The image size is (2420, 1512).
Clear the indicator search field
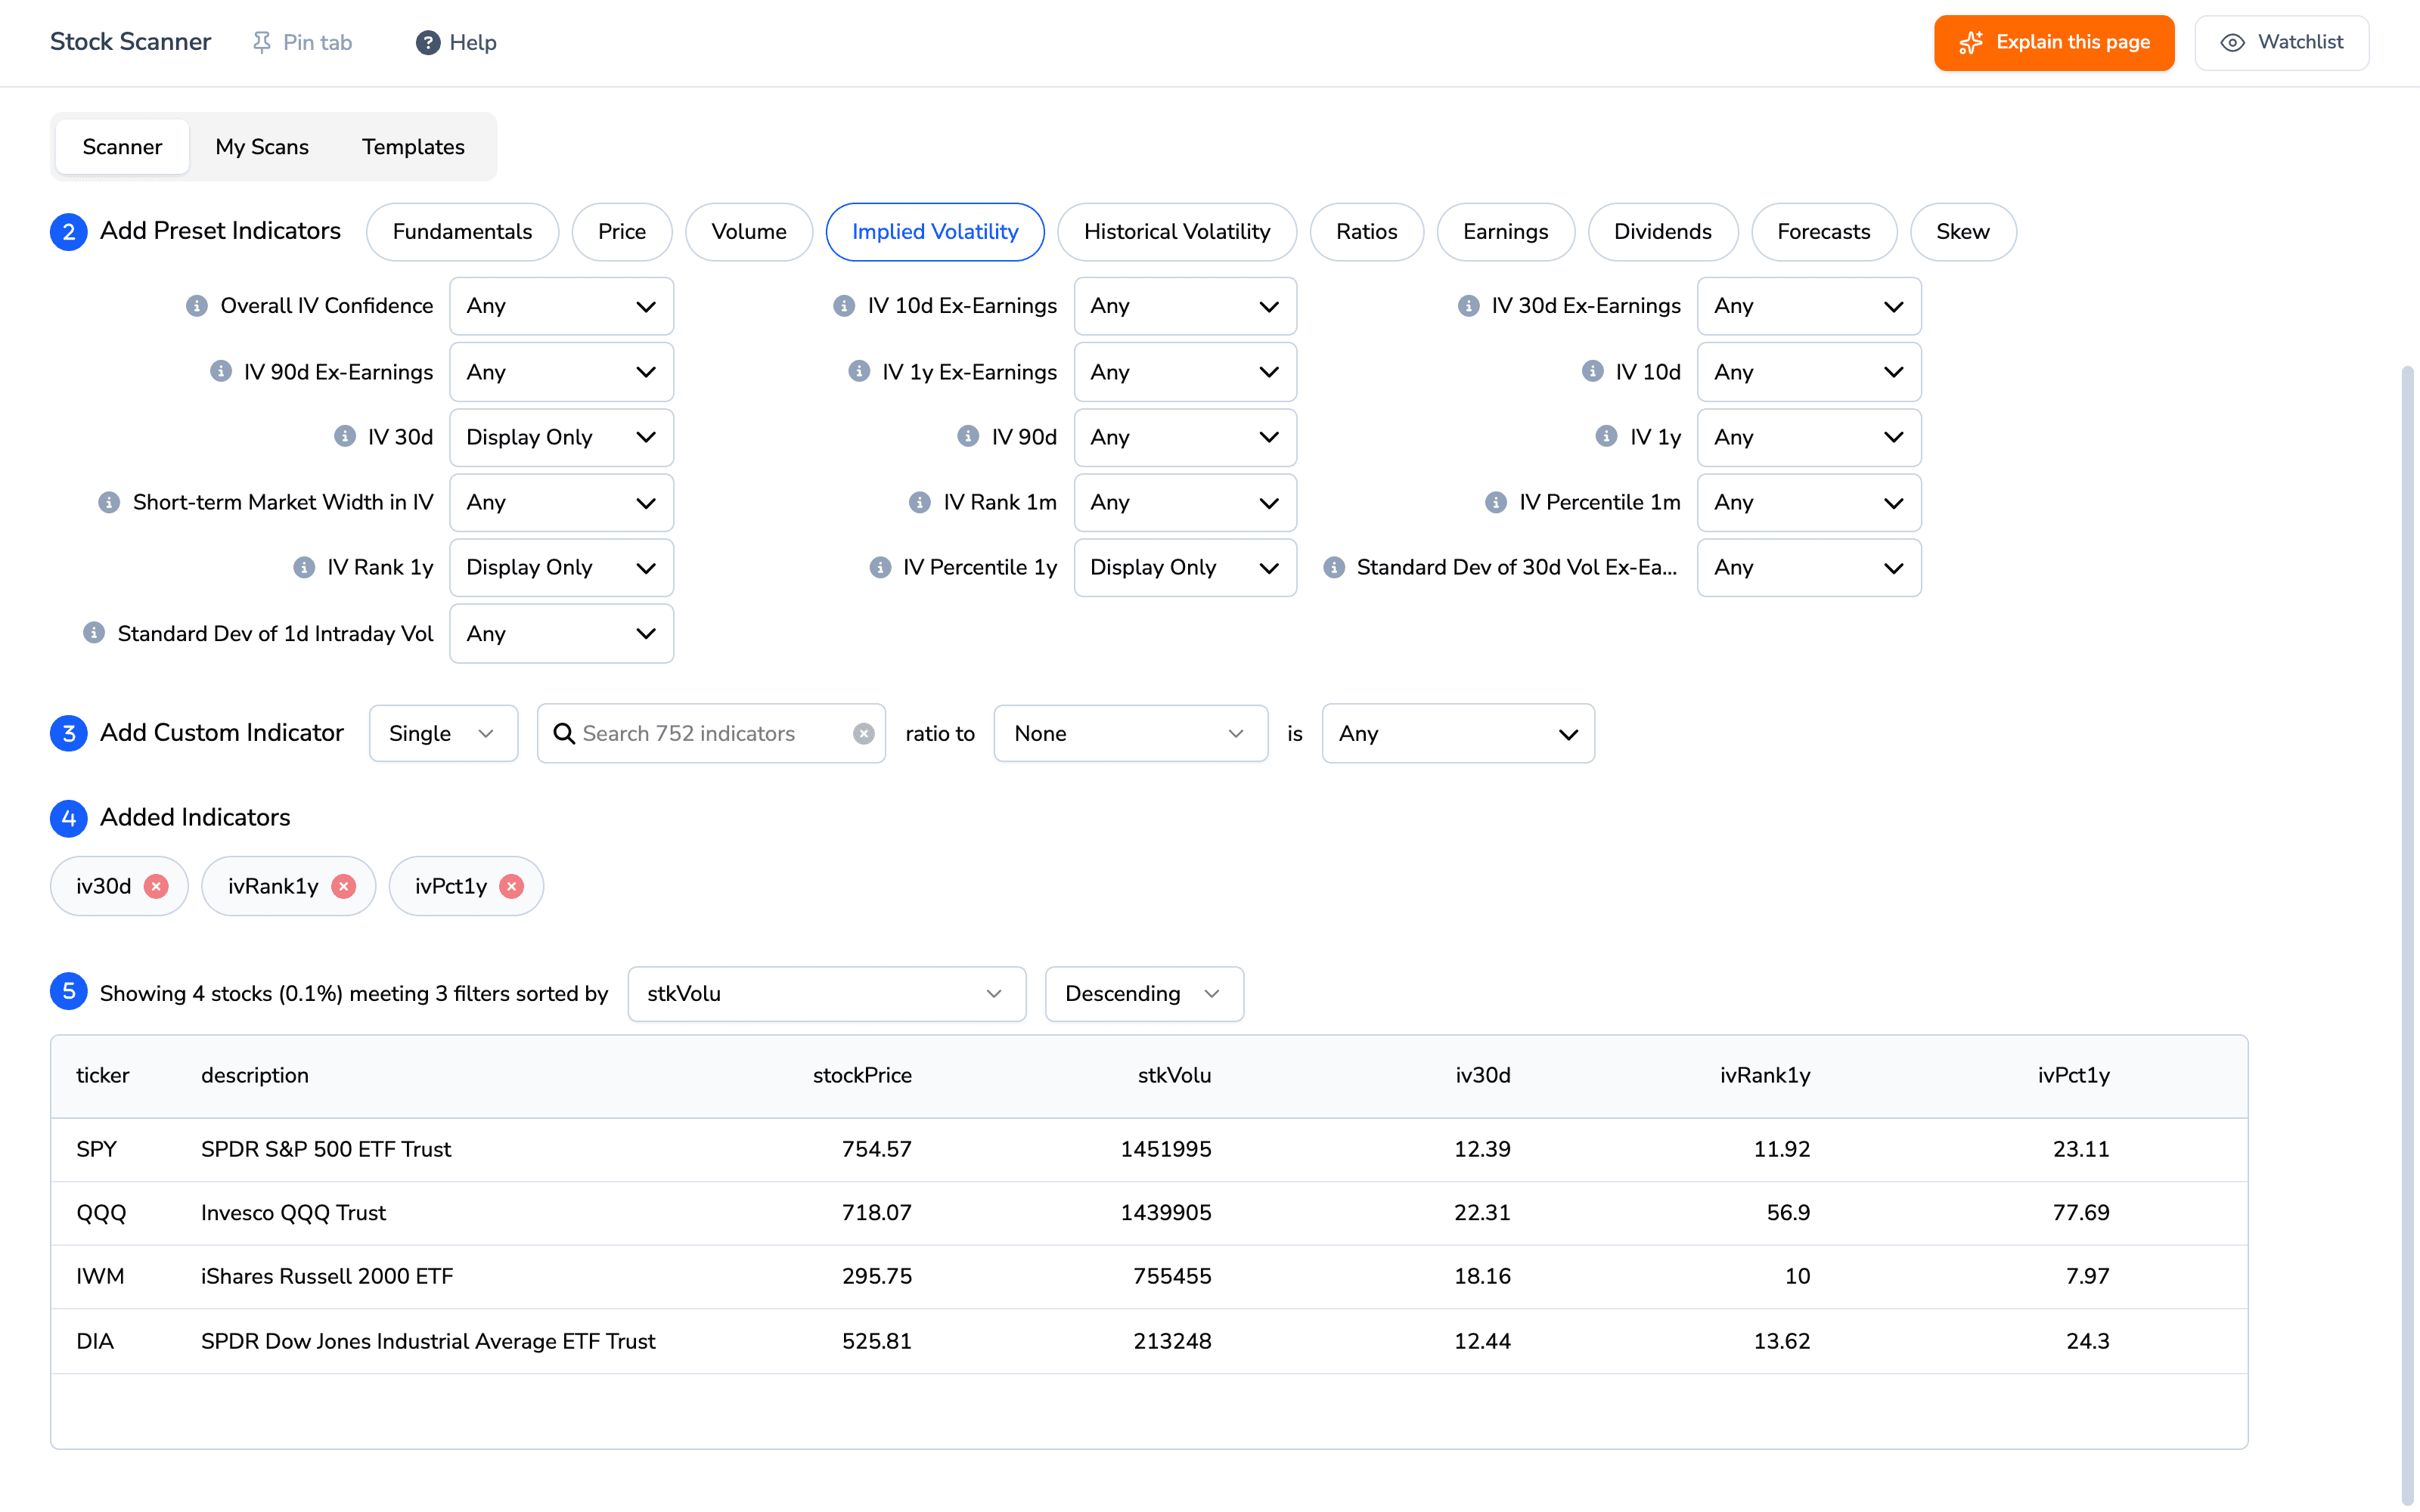(x=864, y=734)
